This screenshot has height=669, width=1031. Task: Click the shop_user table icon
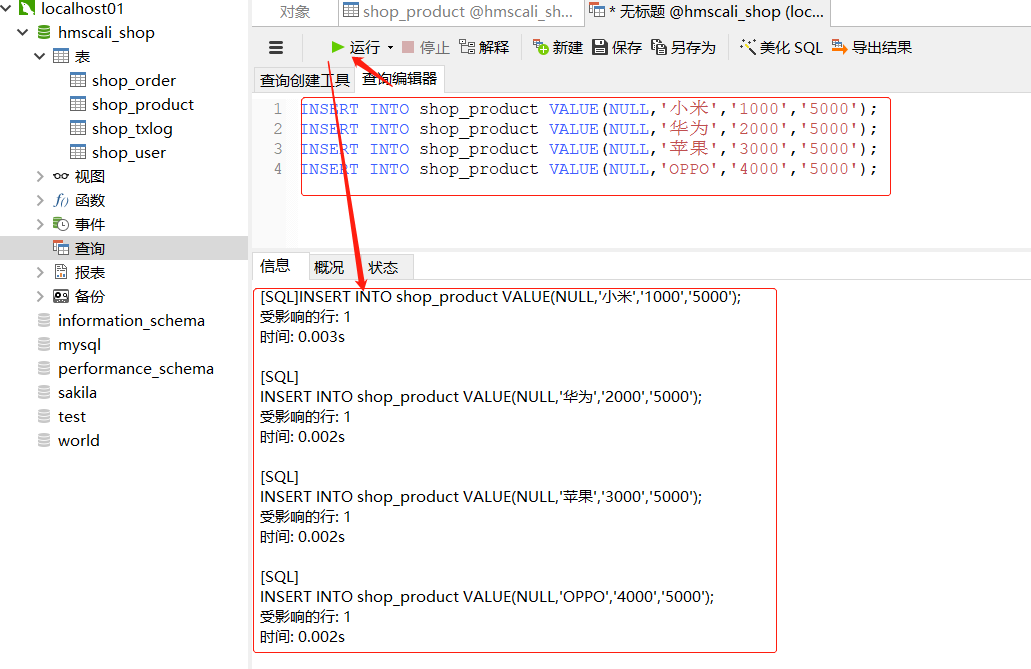78,152
